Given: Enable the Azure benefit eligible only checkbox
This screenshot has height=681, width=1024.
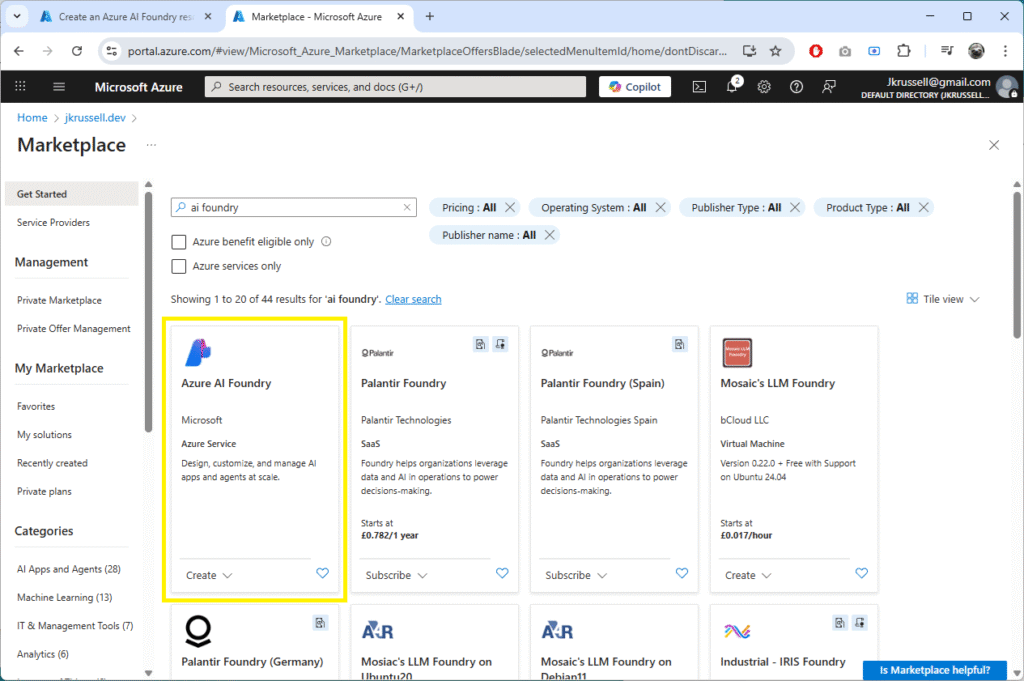Looking at the screenshot, I should [x=179, y=242].
